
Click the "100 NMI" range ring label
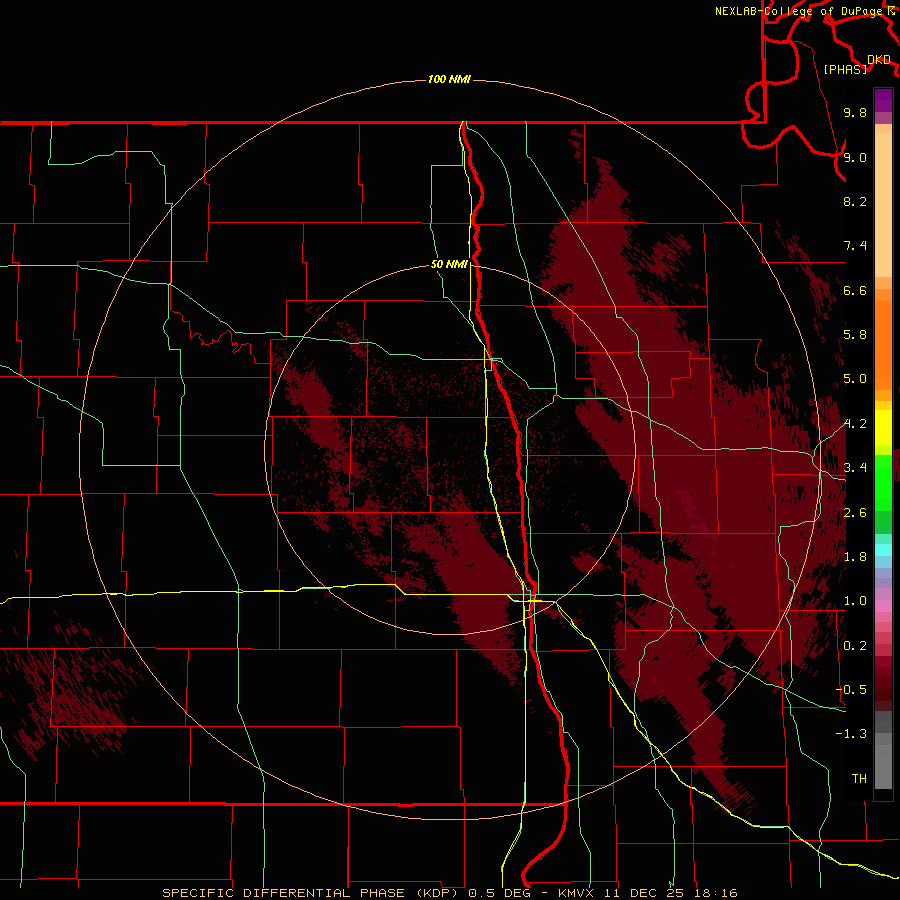pyautogui.click(x=449, y=79)
